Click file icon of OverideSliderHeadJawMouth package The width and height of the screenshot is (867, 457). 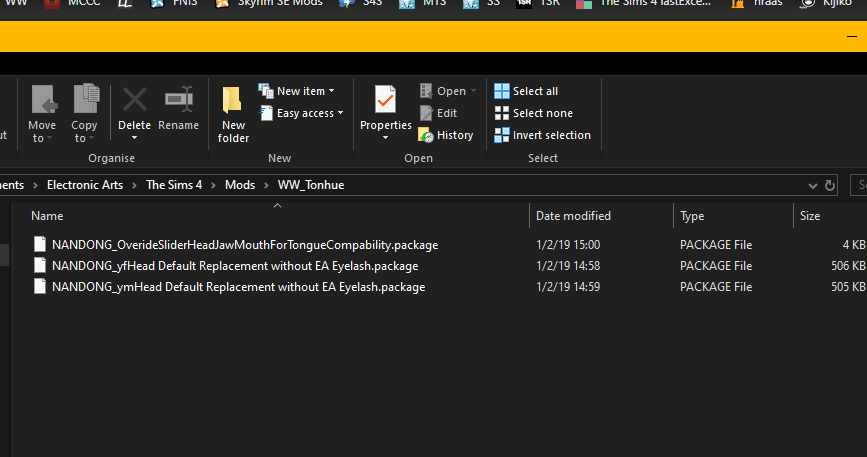pos(40,244)
